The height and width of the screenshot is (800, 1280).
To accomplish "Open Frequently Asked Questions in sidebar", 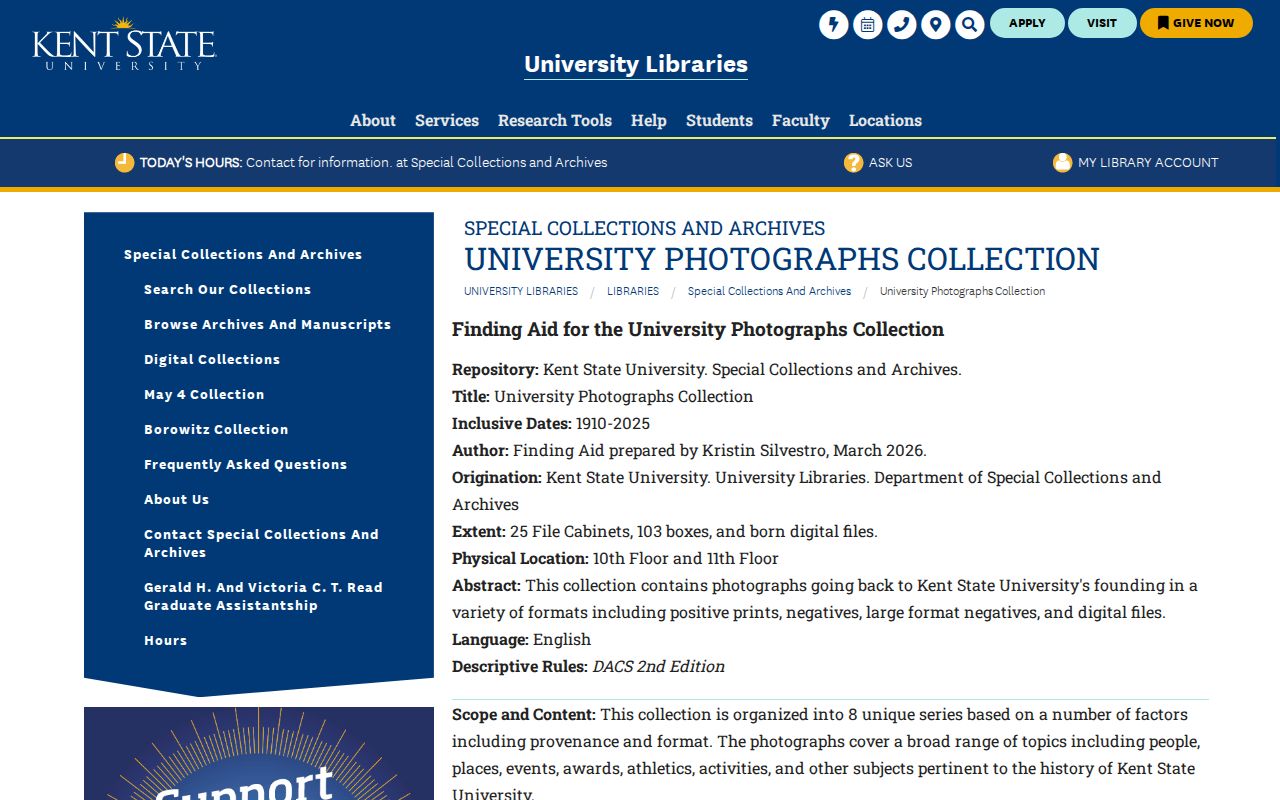I will (x=246, y=464).
